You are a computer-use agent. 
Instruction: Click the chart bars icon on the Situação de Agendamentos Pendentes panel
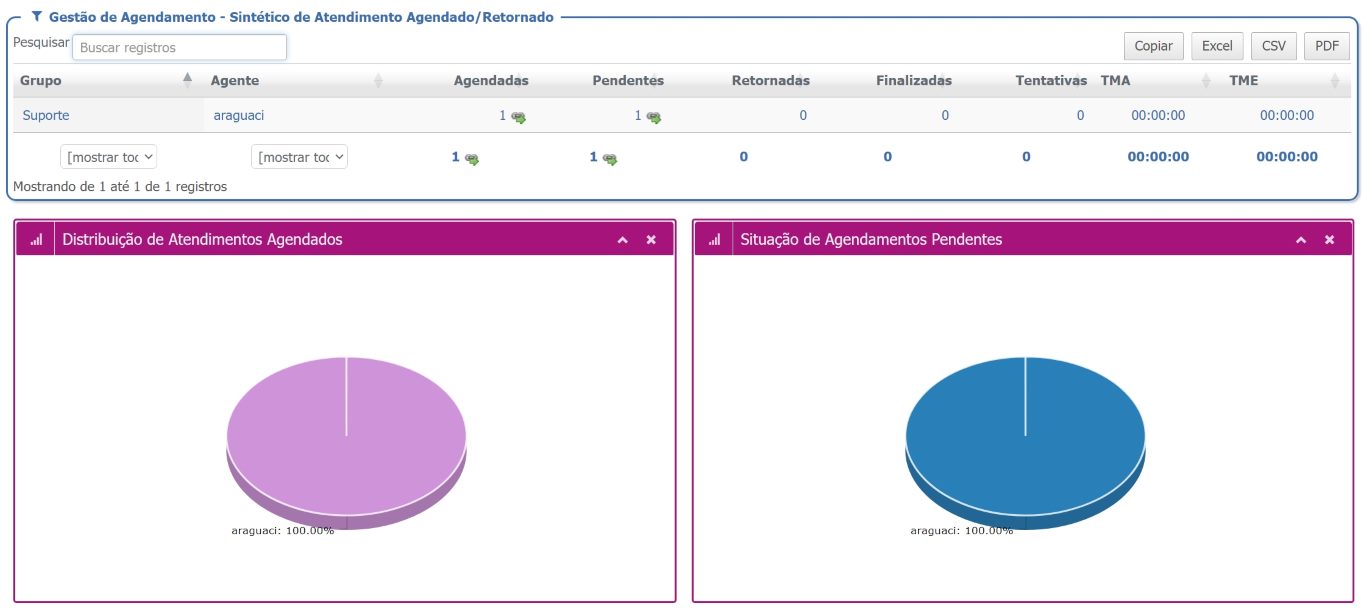(x=714, y=240)
